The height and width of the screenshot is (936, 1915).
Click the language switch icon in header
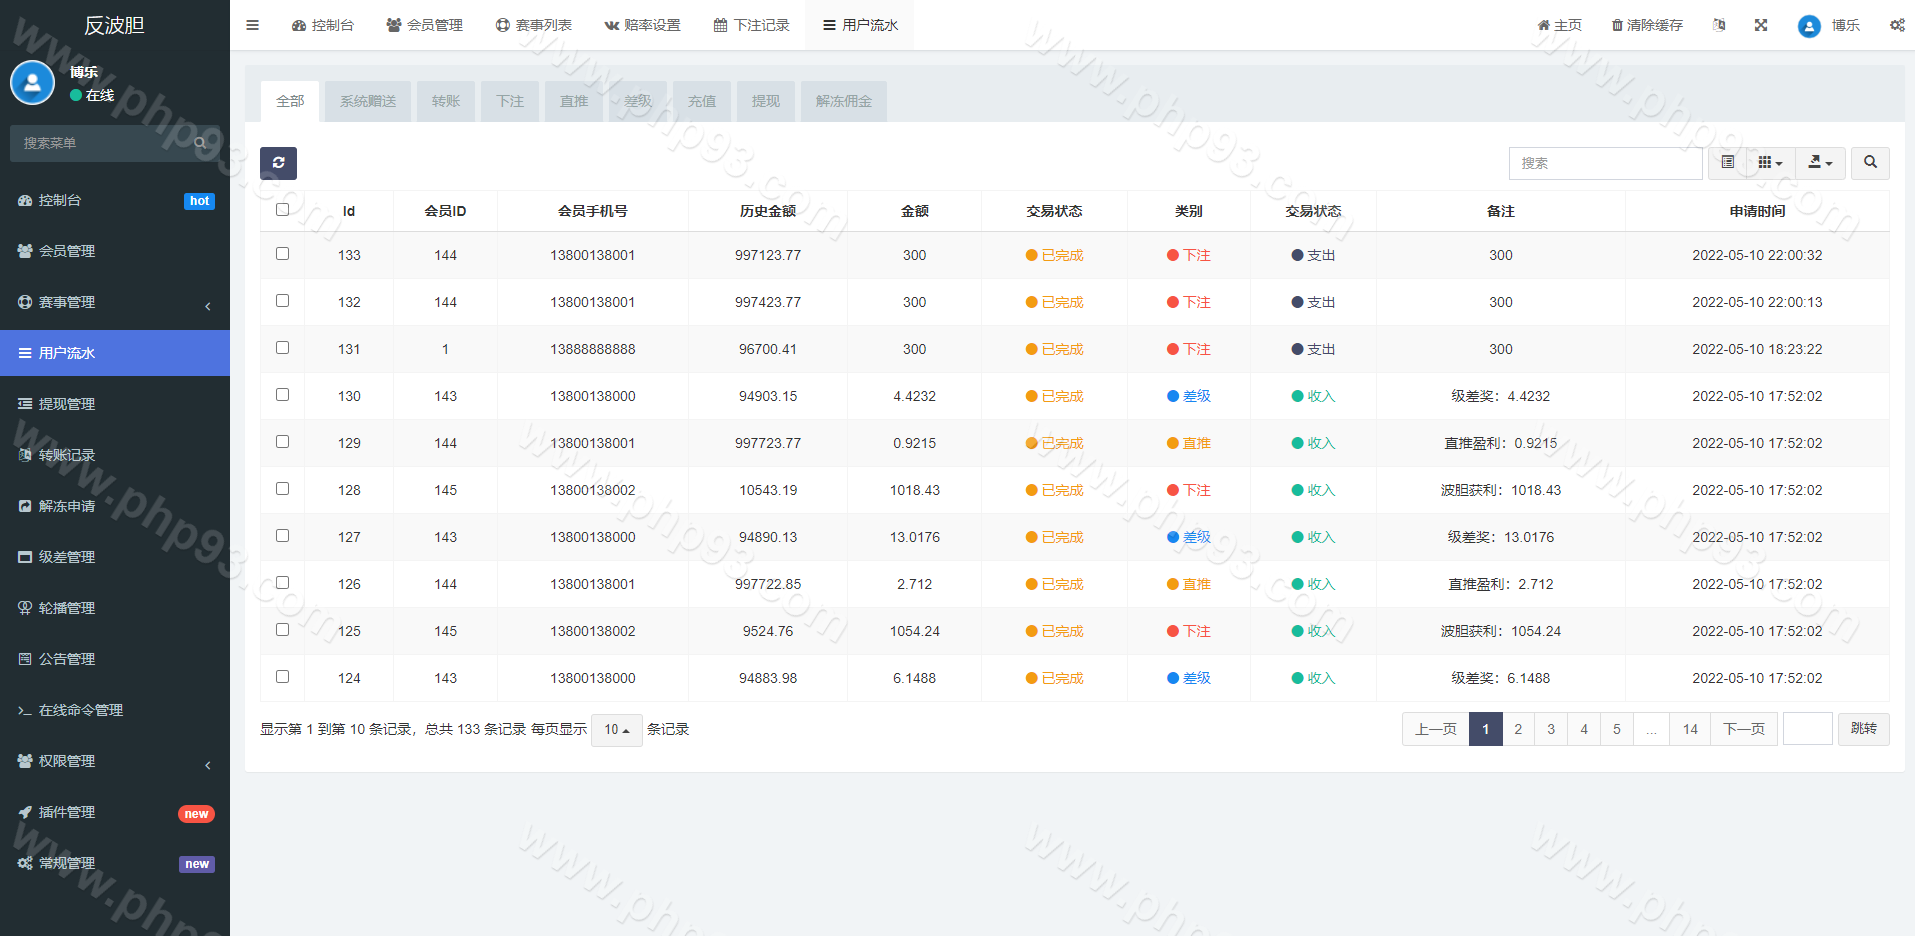click(x=1718, y=25)
